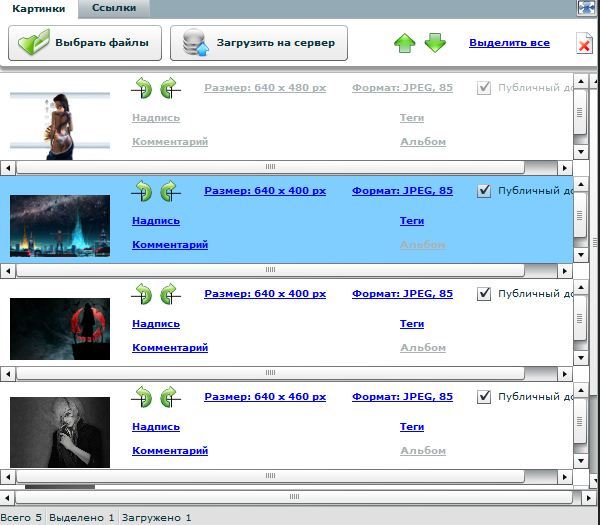Image resolution: width=600 pixels, height=525 pixels.
Task: Click Альбом for 640 x 480 image
Action: click(423, 142)
